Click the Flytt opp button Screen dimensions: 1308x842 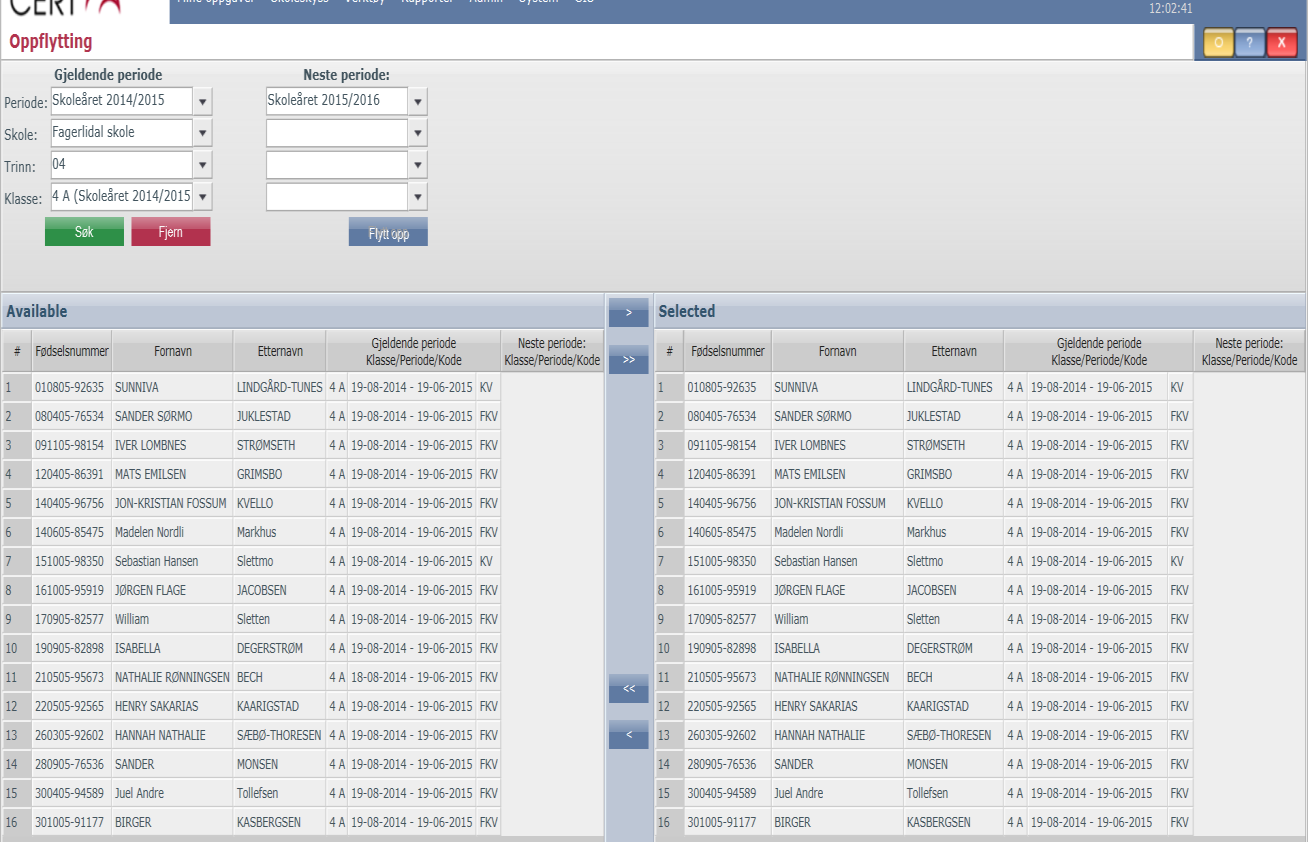click(x=388, y=231)
